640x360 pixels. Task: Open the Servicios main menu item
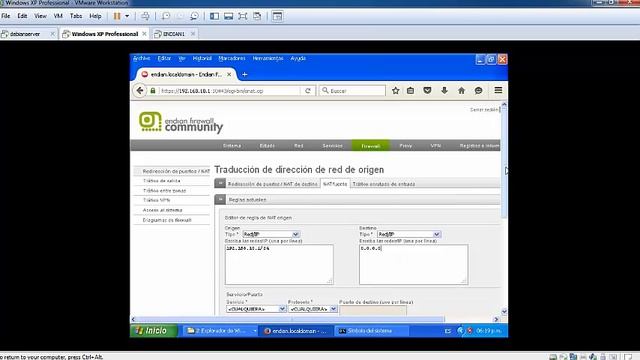coord(333,146)
